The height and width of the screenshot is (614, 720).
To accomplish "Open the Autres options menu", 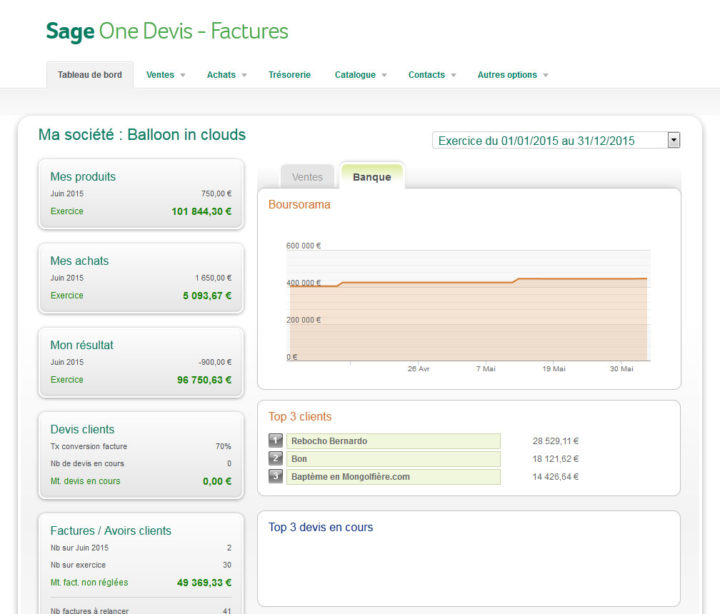I will coord(507,75).
